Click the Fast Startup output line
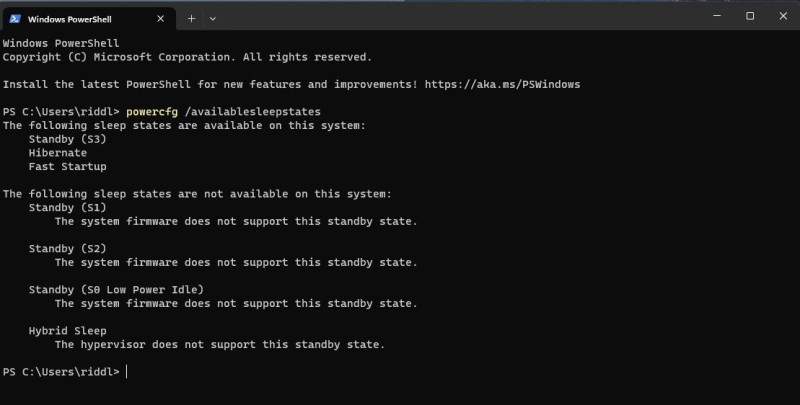 67,167
